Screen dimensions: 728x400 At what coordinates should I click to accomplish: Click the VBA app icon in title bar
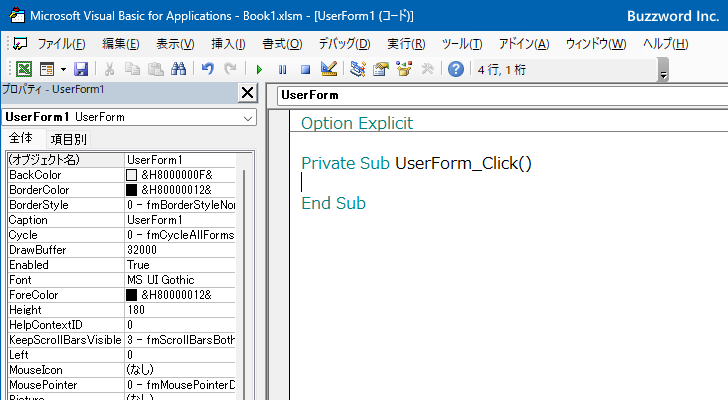pyautogui.click(x=17, y=15)
